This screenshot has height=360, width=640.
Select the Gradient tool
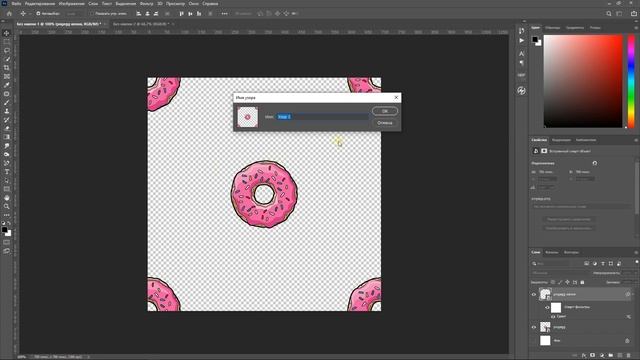[7, 137]
